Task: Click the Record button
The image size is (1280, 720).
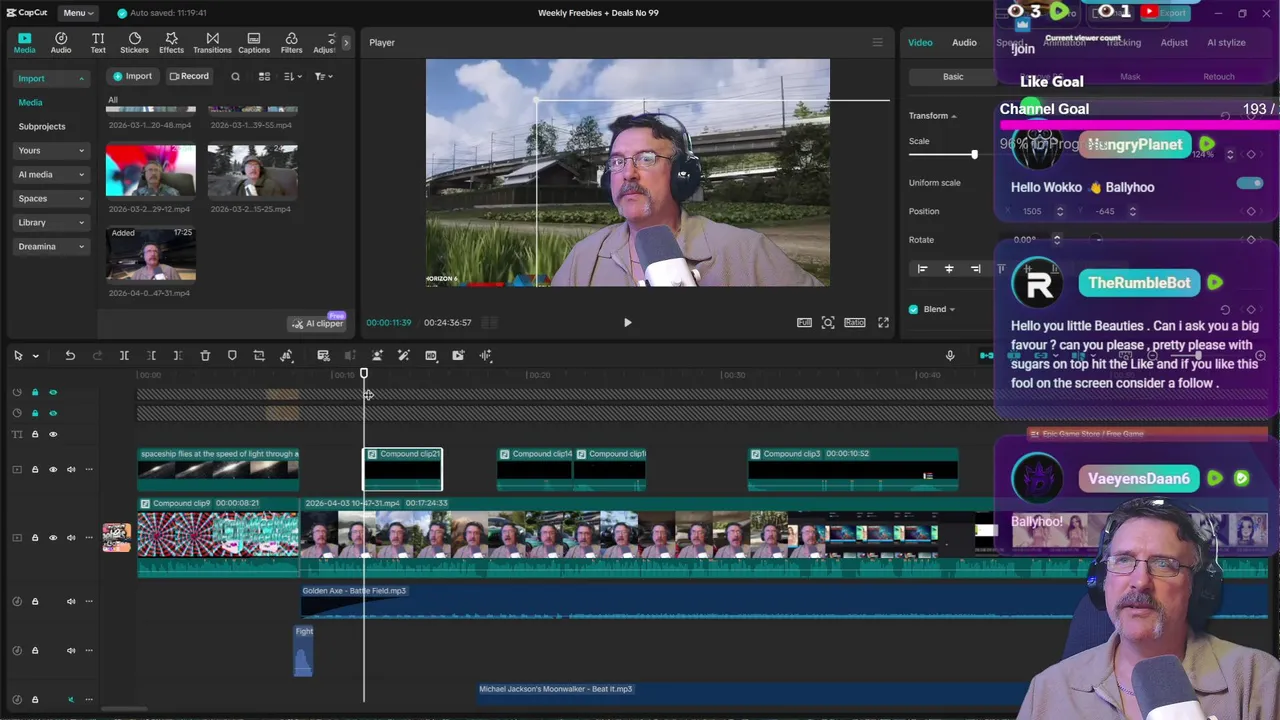Action: (189, 76)
